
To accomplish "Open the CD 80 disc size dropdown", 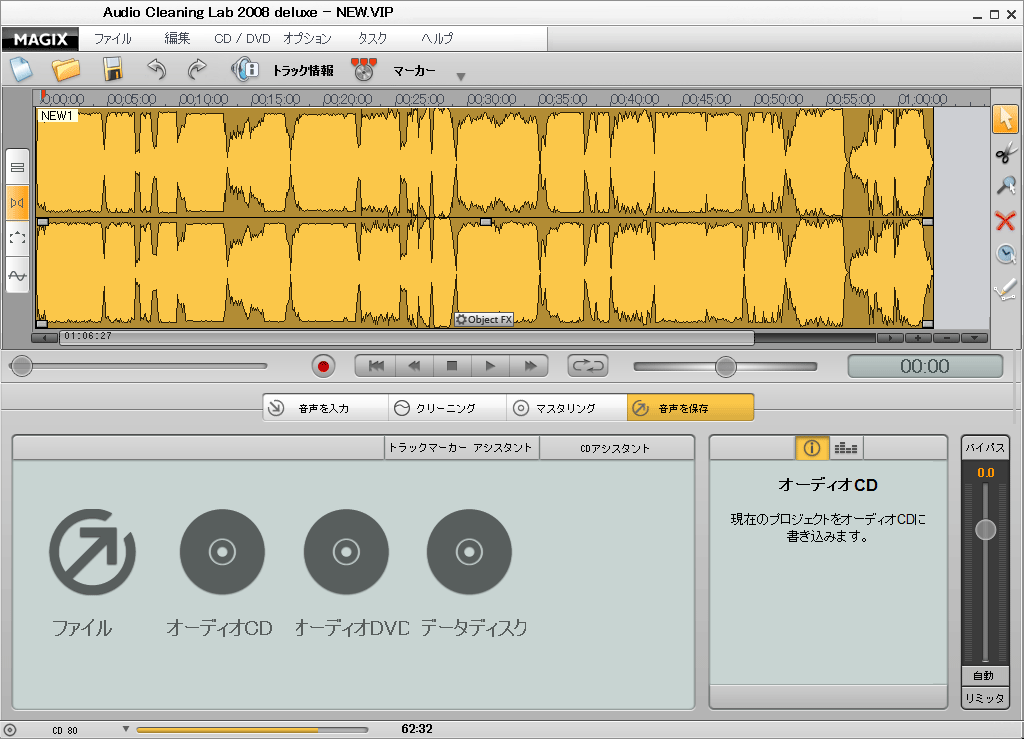I will click(x=126, y=729).
